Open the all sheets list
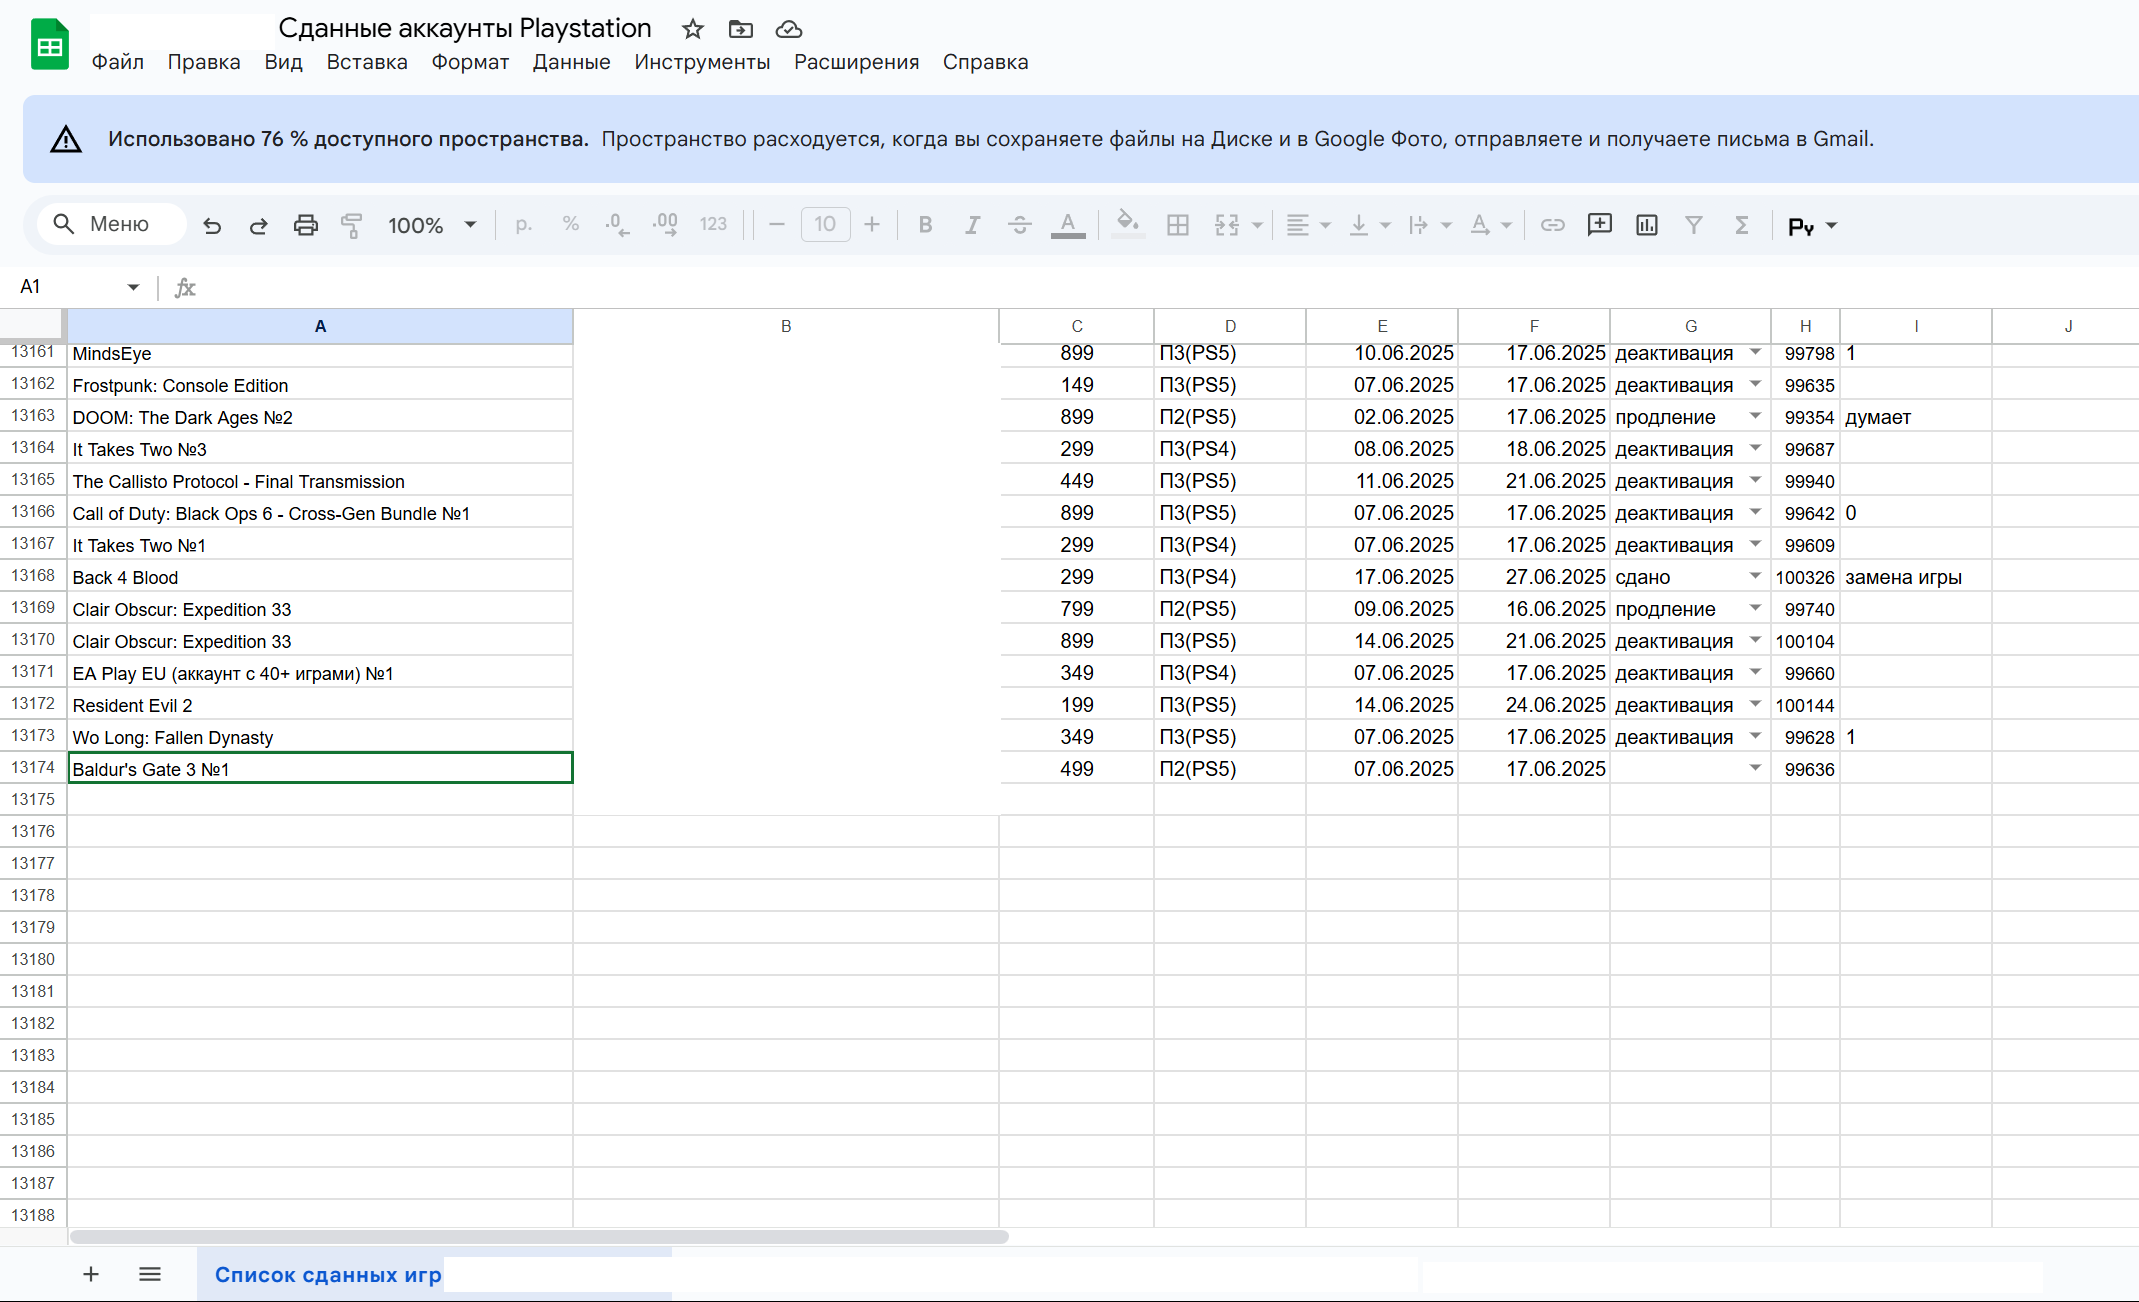 tap(150, 1274)
